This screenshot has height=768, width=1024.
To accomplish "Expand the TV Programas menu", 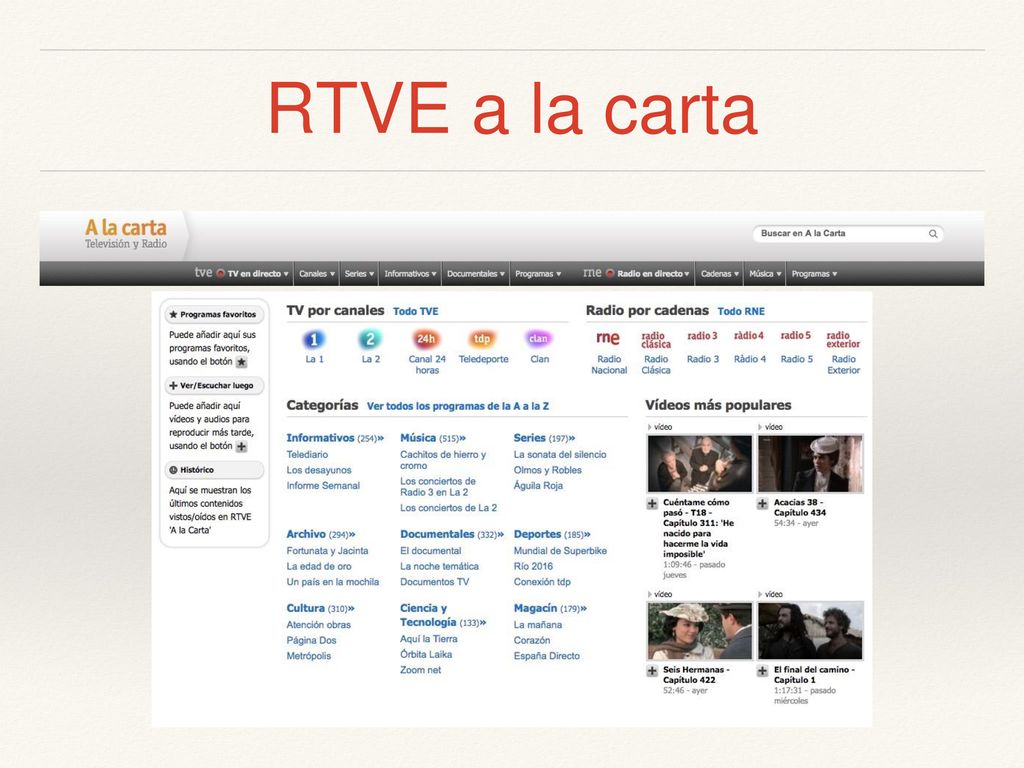I will (x=538, y=274).
